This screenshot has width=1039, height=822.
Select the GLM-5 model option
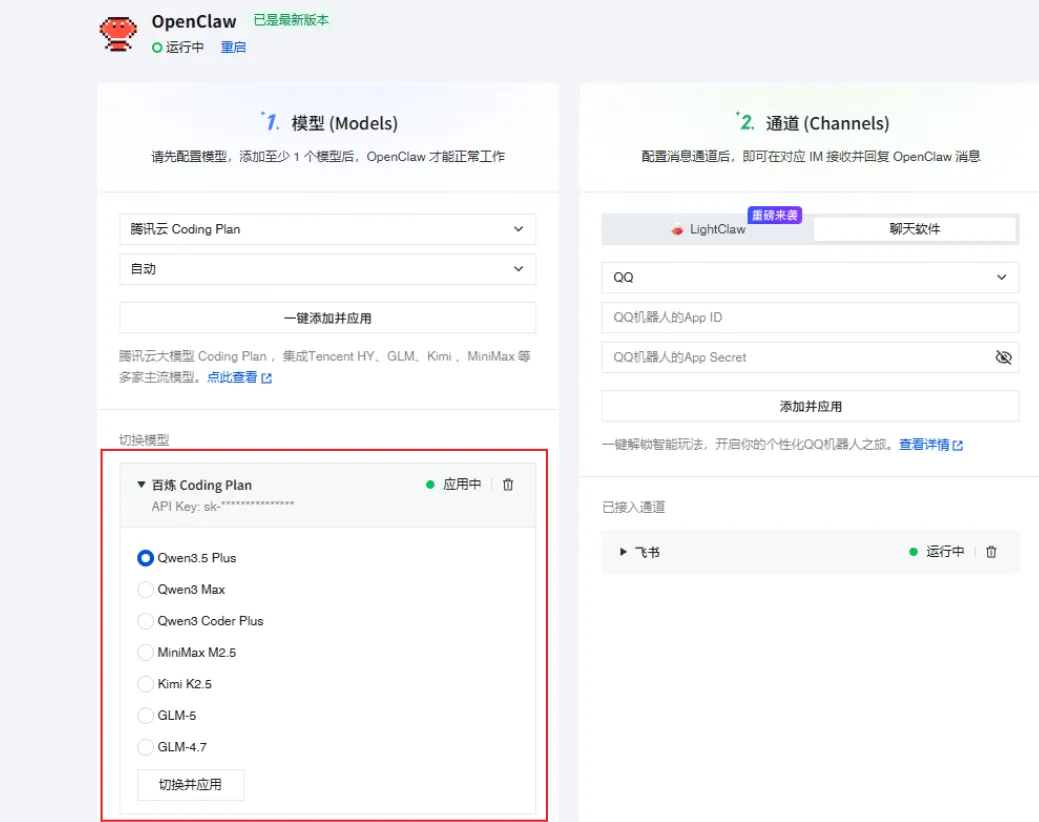[145, 715]
